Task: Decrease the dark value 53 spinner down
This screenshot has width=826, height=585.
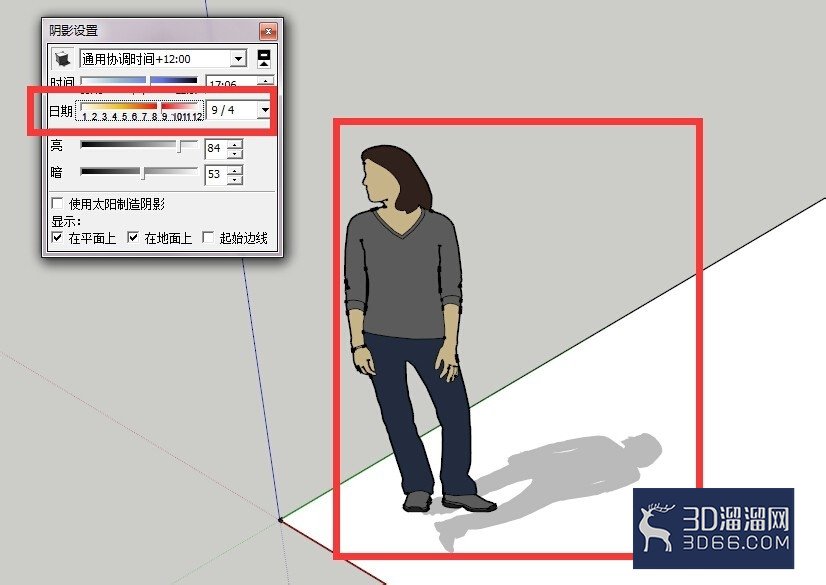Action: click(235, 180)
